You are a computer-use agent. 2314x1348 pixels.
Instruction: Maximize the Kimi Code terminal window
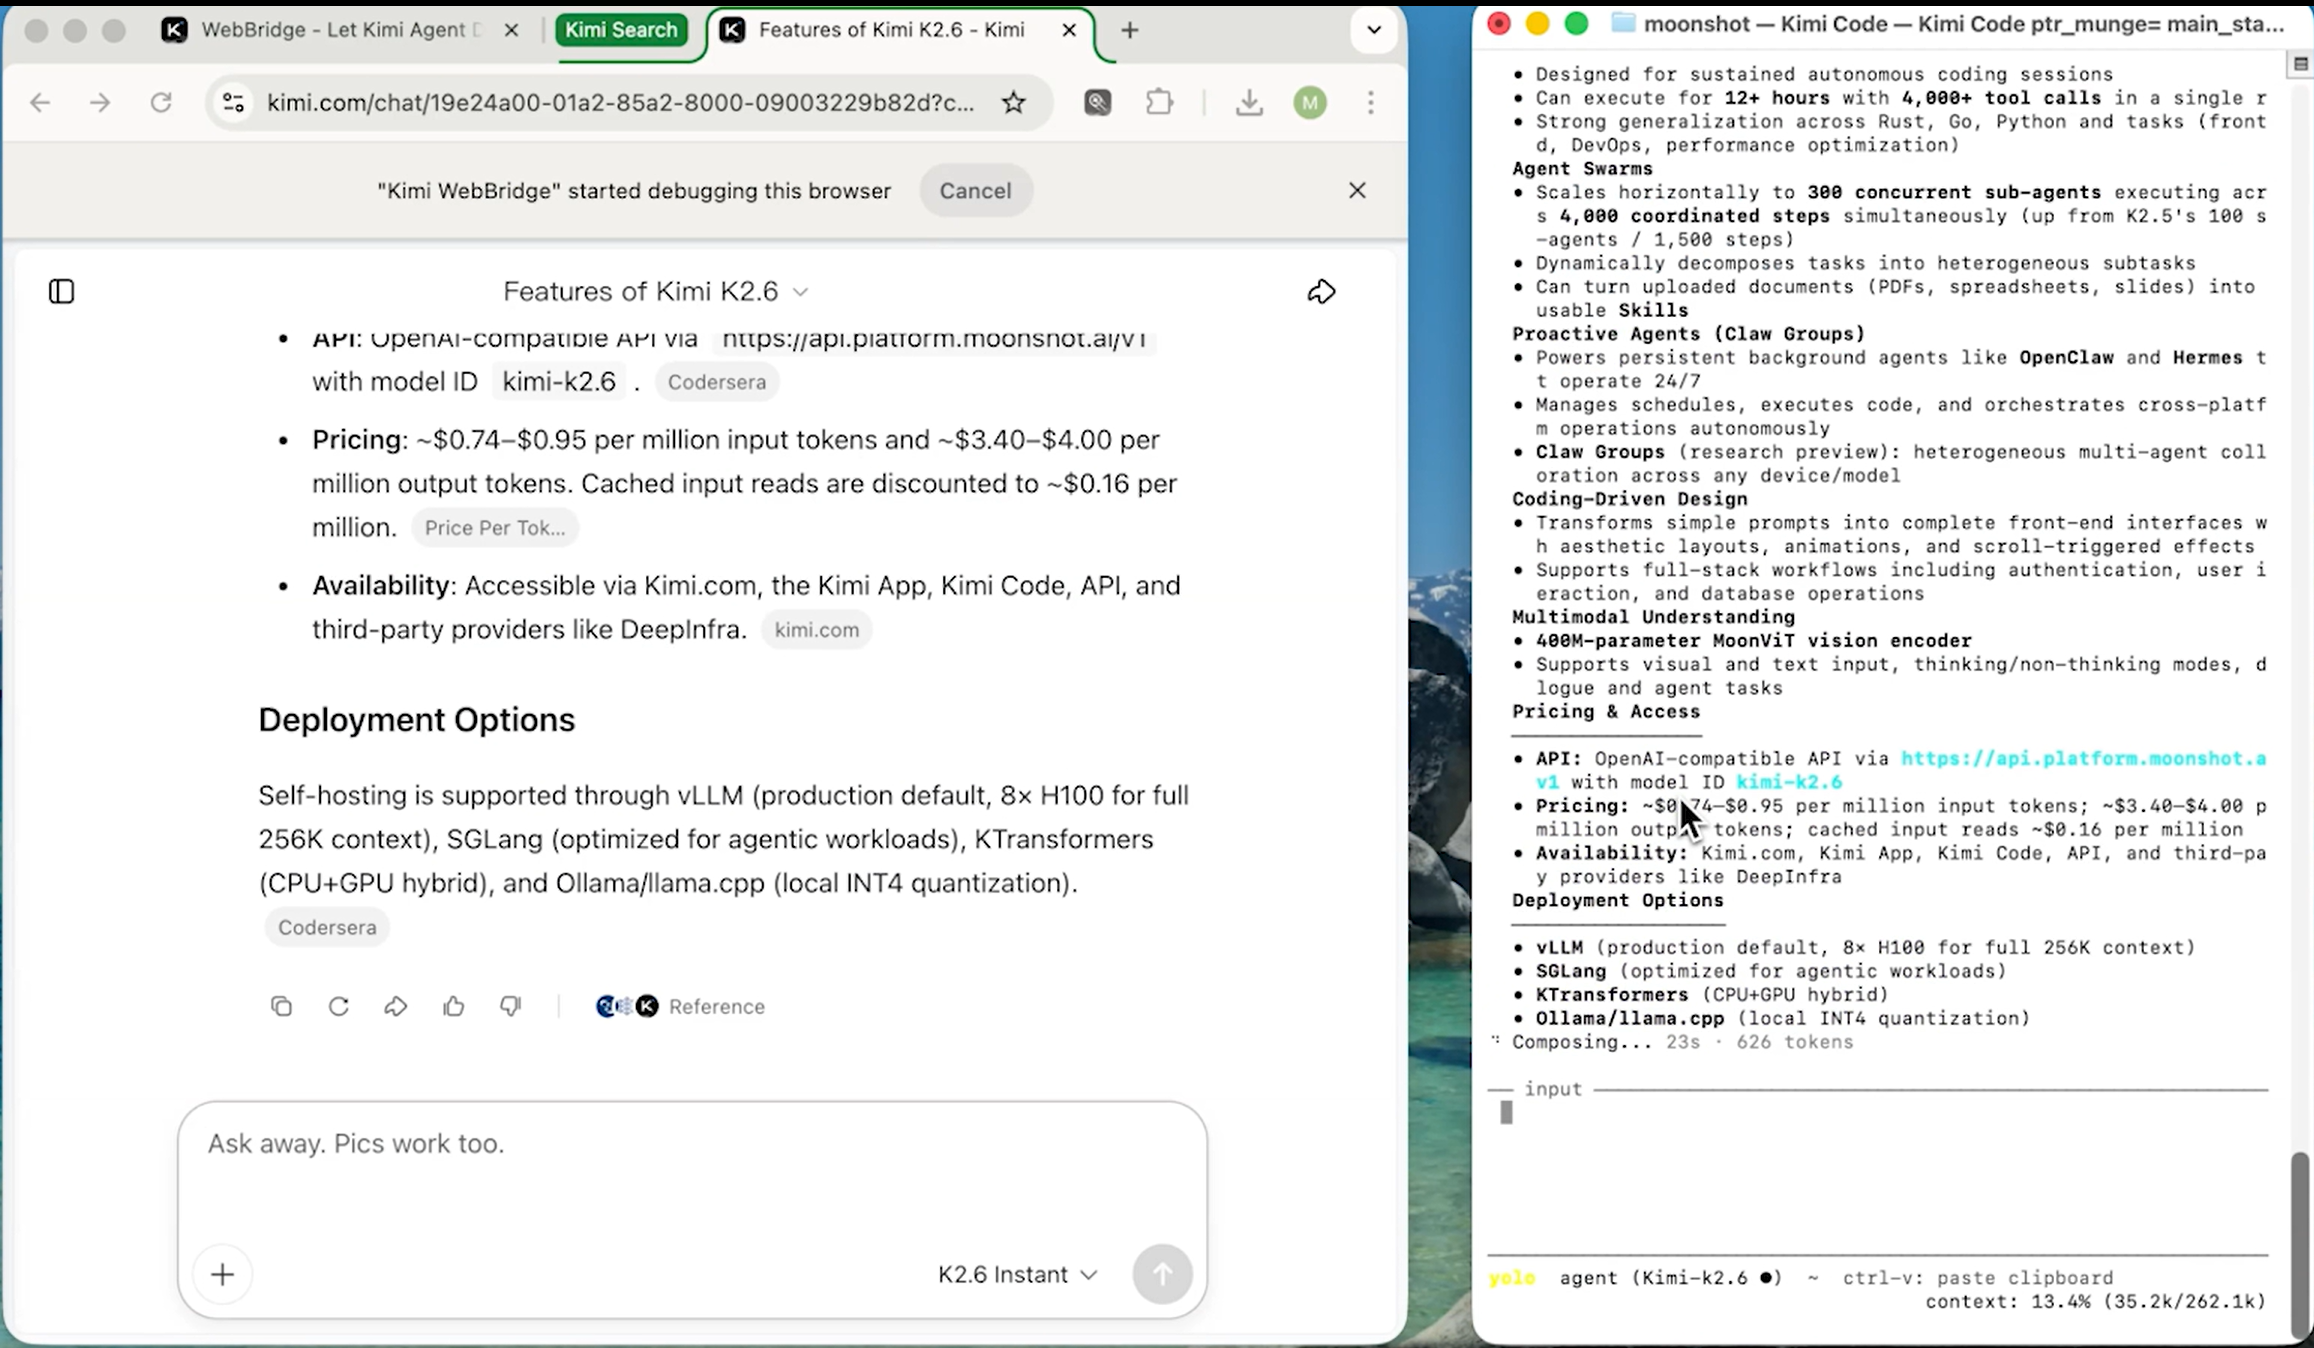(x=1576, y=23)
